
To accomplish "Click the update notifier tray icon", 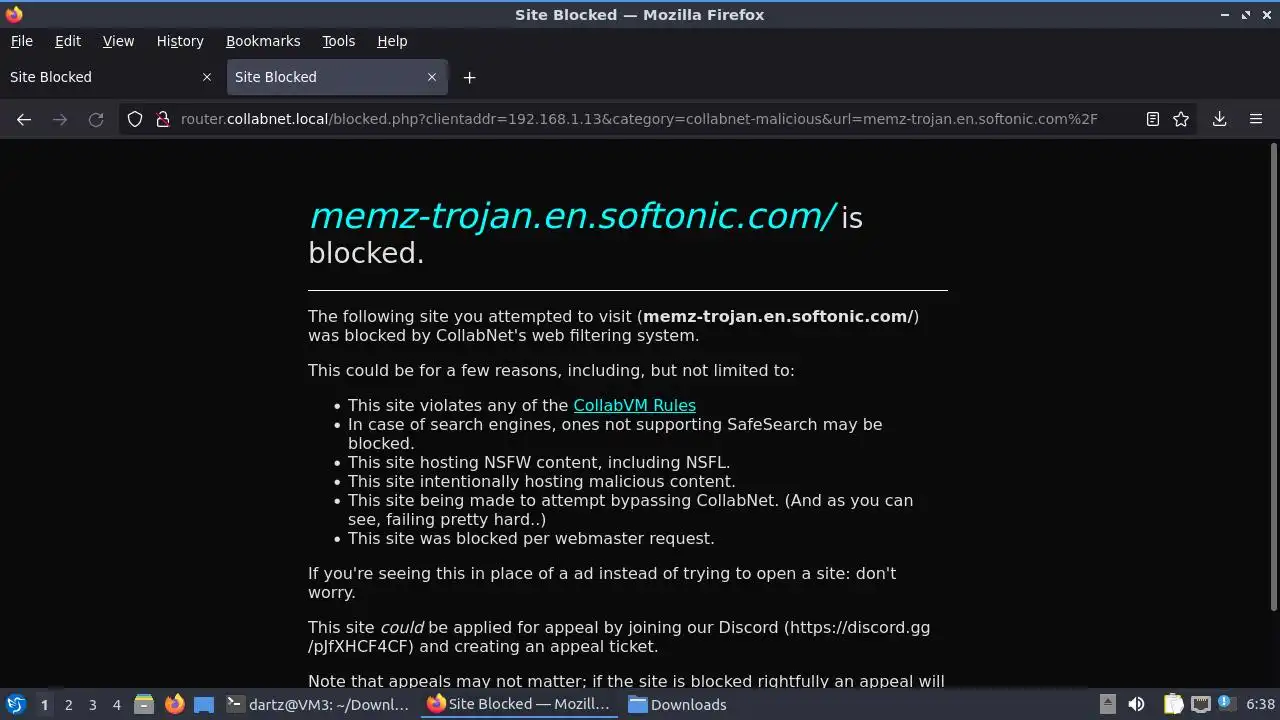I will click(1227, 704).
